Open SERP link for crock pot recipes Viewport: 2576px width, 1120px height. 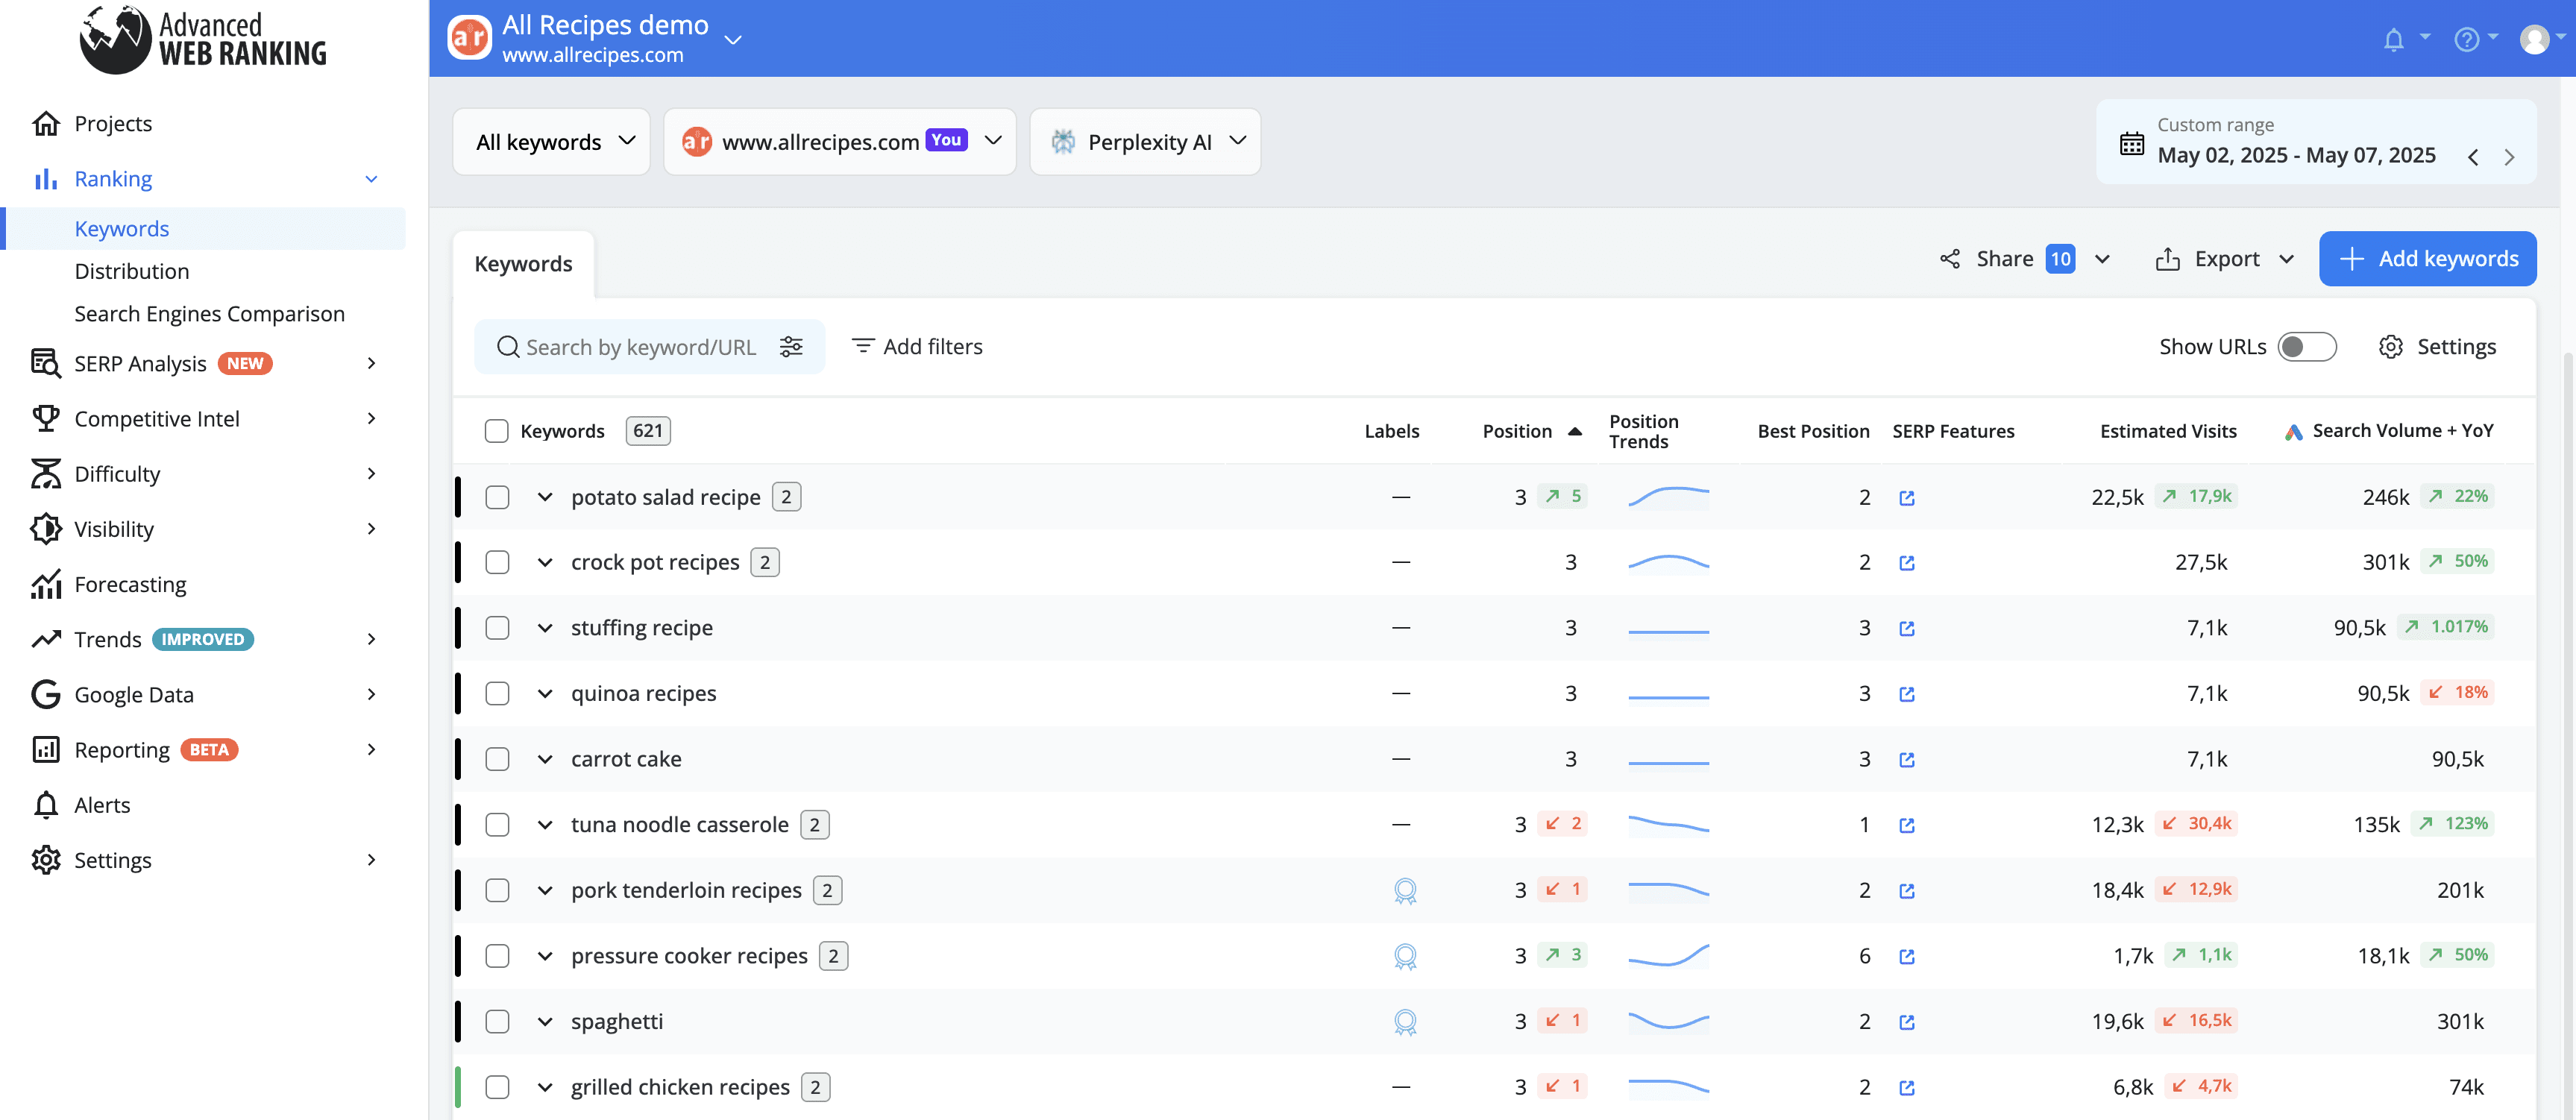pyautogui.click(x=1907, y=563)
